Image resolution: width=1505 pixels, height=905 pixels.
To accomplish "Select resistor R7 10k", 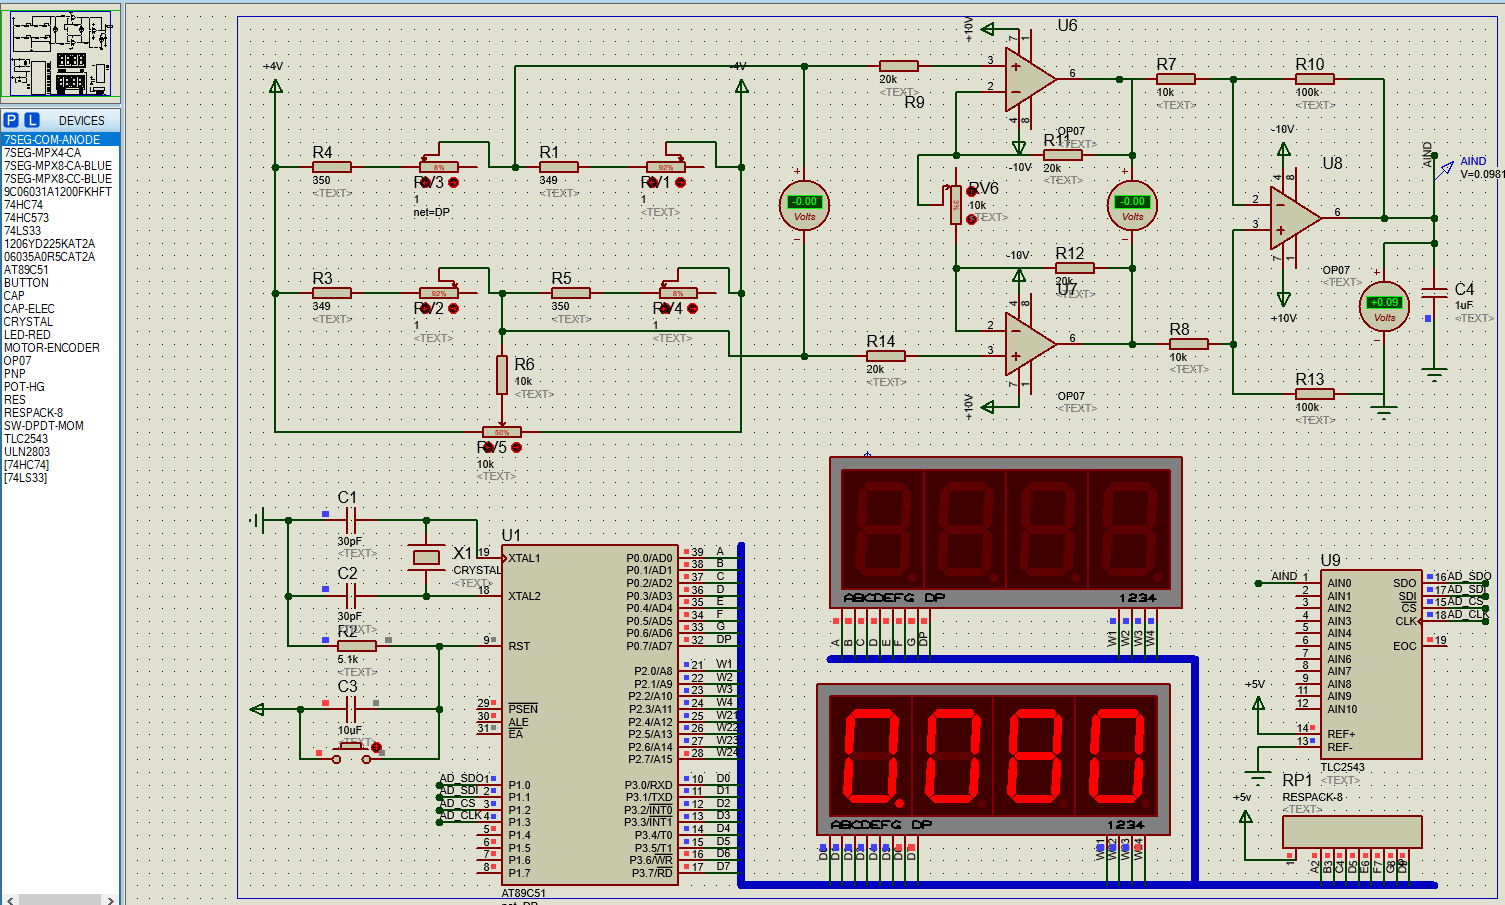I will point(1175,79).
